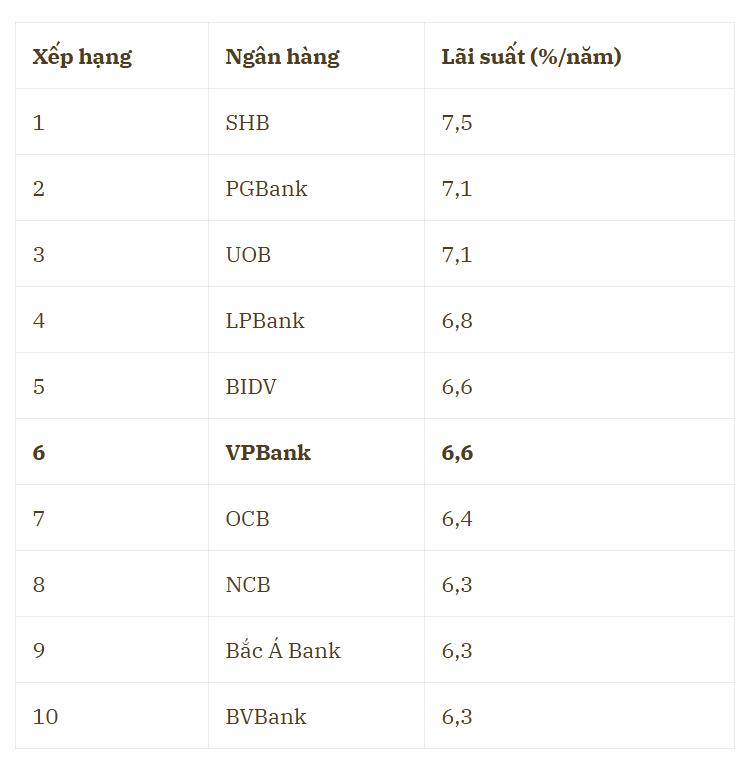Screen dimensions: 754x758
Task: Click the 'Xếp hạng' column header
Action: click(82, 57)
